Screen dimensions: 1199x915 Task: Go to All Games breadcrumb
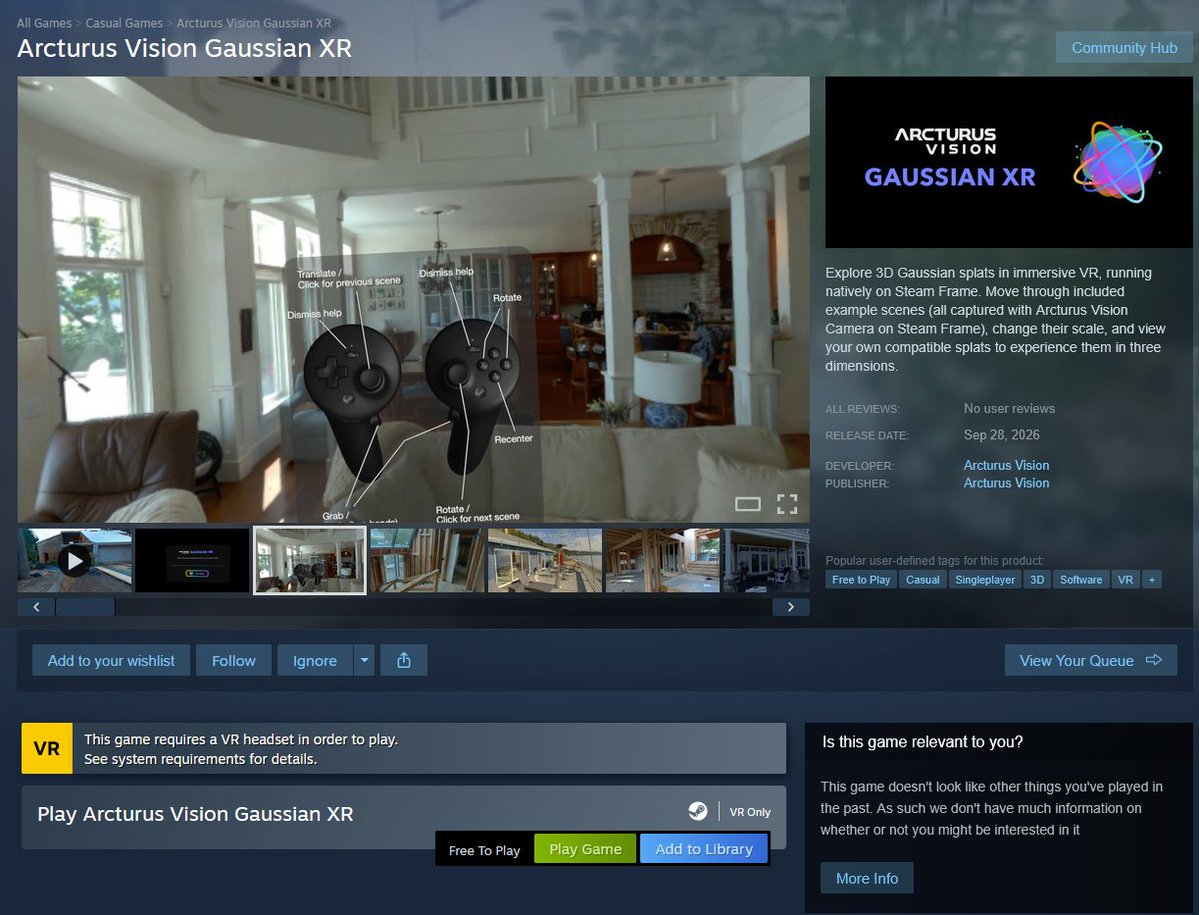click(x=44, y=23)
